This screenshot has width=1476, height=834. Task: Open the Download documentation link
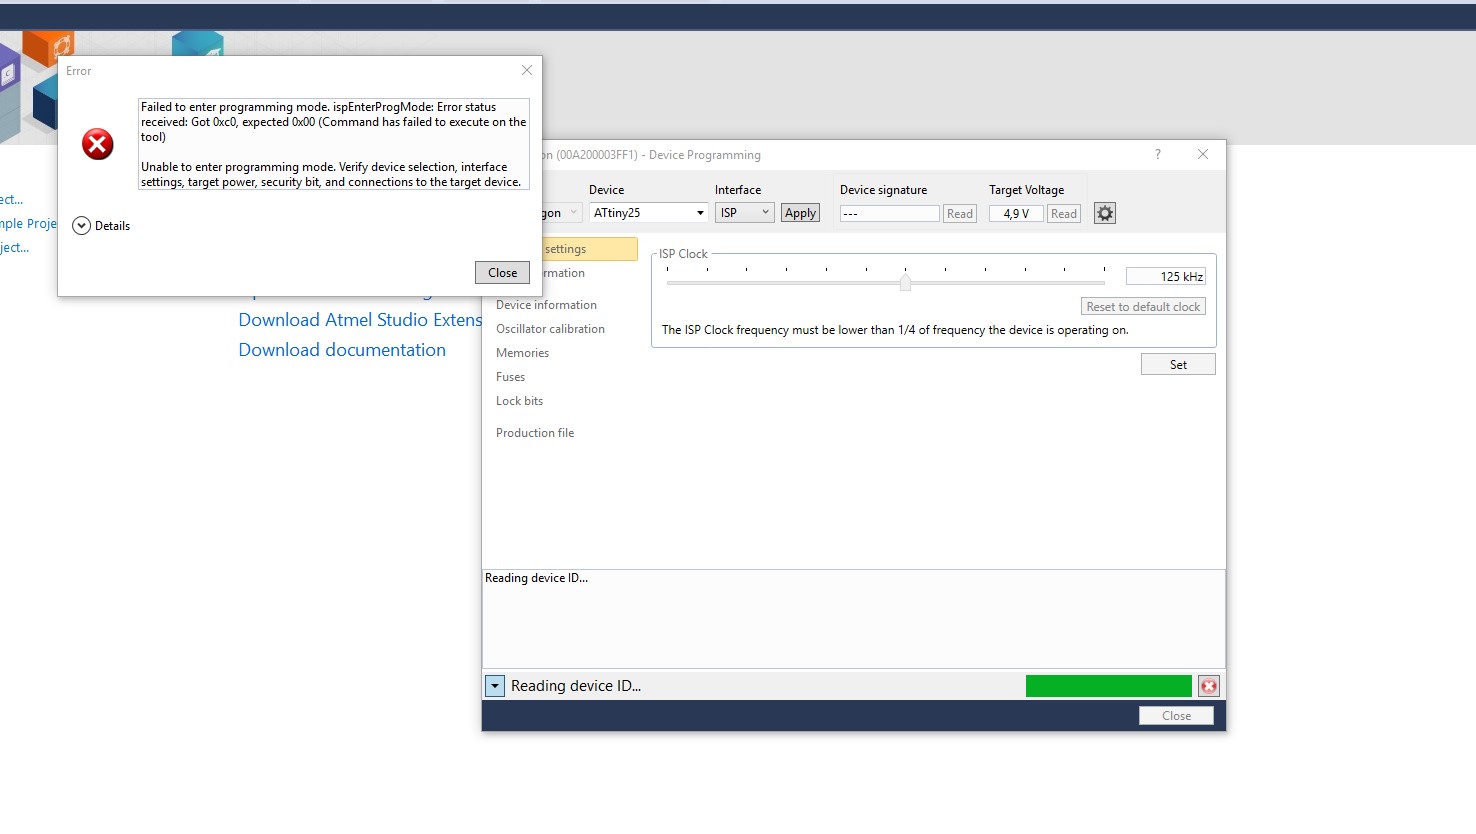pos(342,350)
